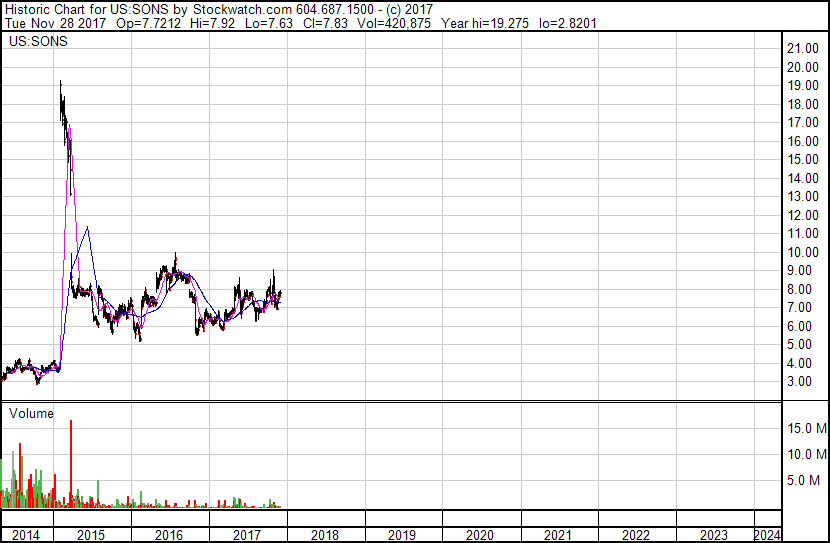The width and height of the screenshot is (830, 543).
Task: Click the 2015 year label on timeline
Action: (91, 535)
